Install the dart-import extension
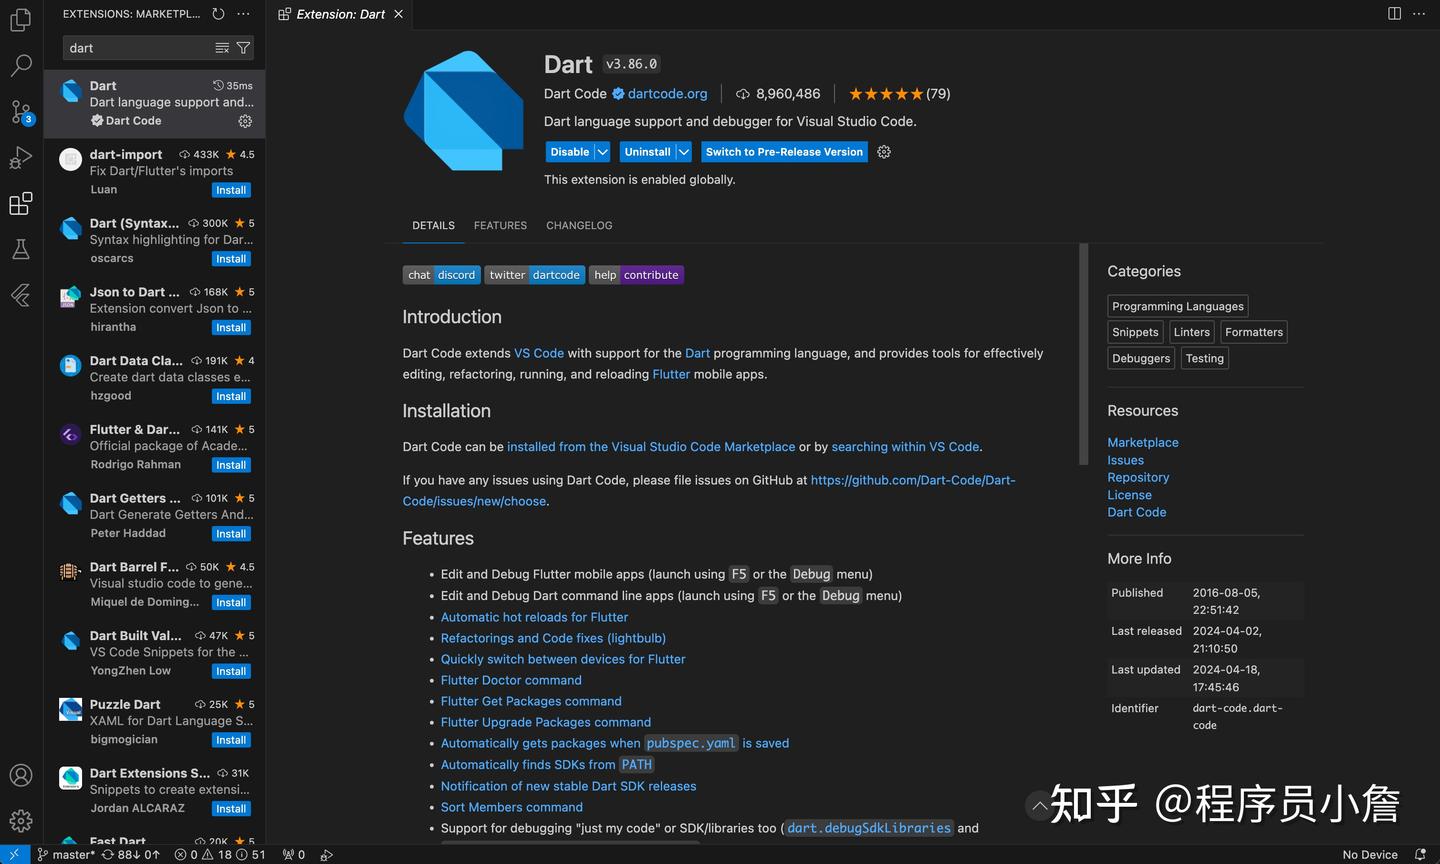1440x864 pixels. [x=231, y=190]
